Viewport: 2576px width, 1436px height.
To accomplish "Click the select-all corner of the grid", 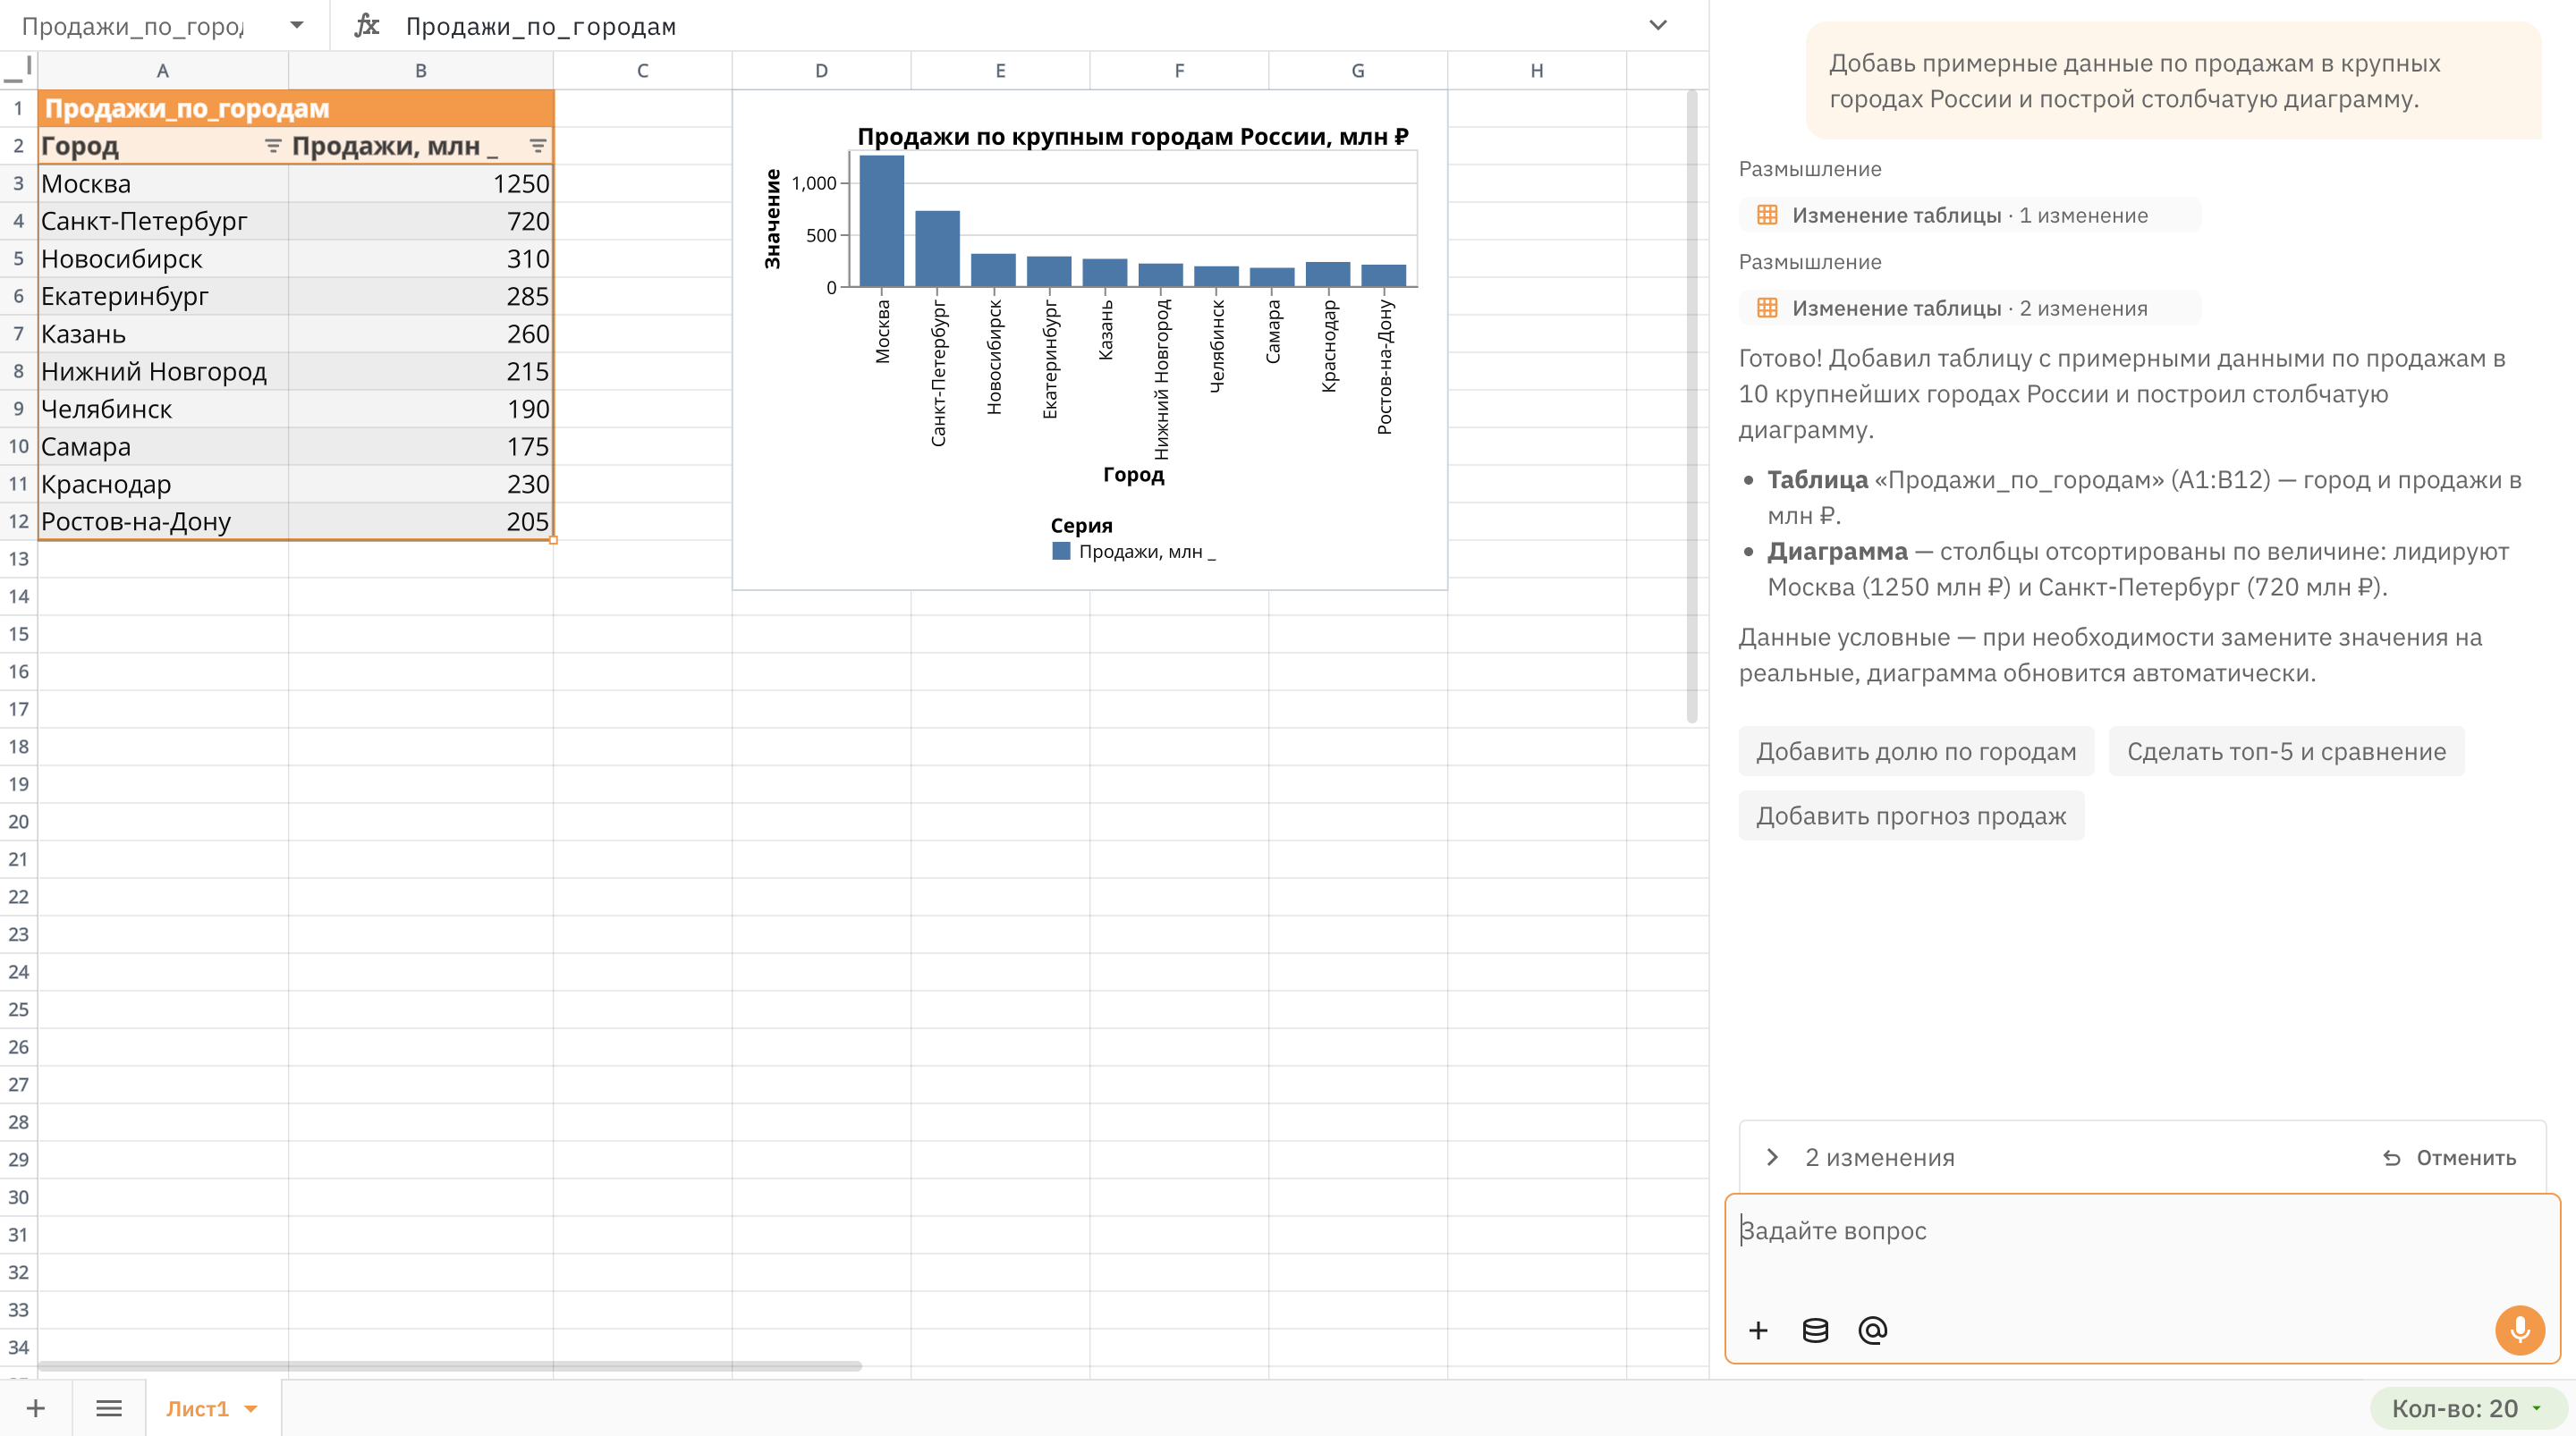I will tap(18, 70).
